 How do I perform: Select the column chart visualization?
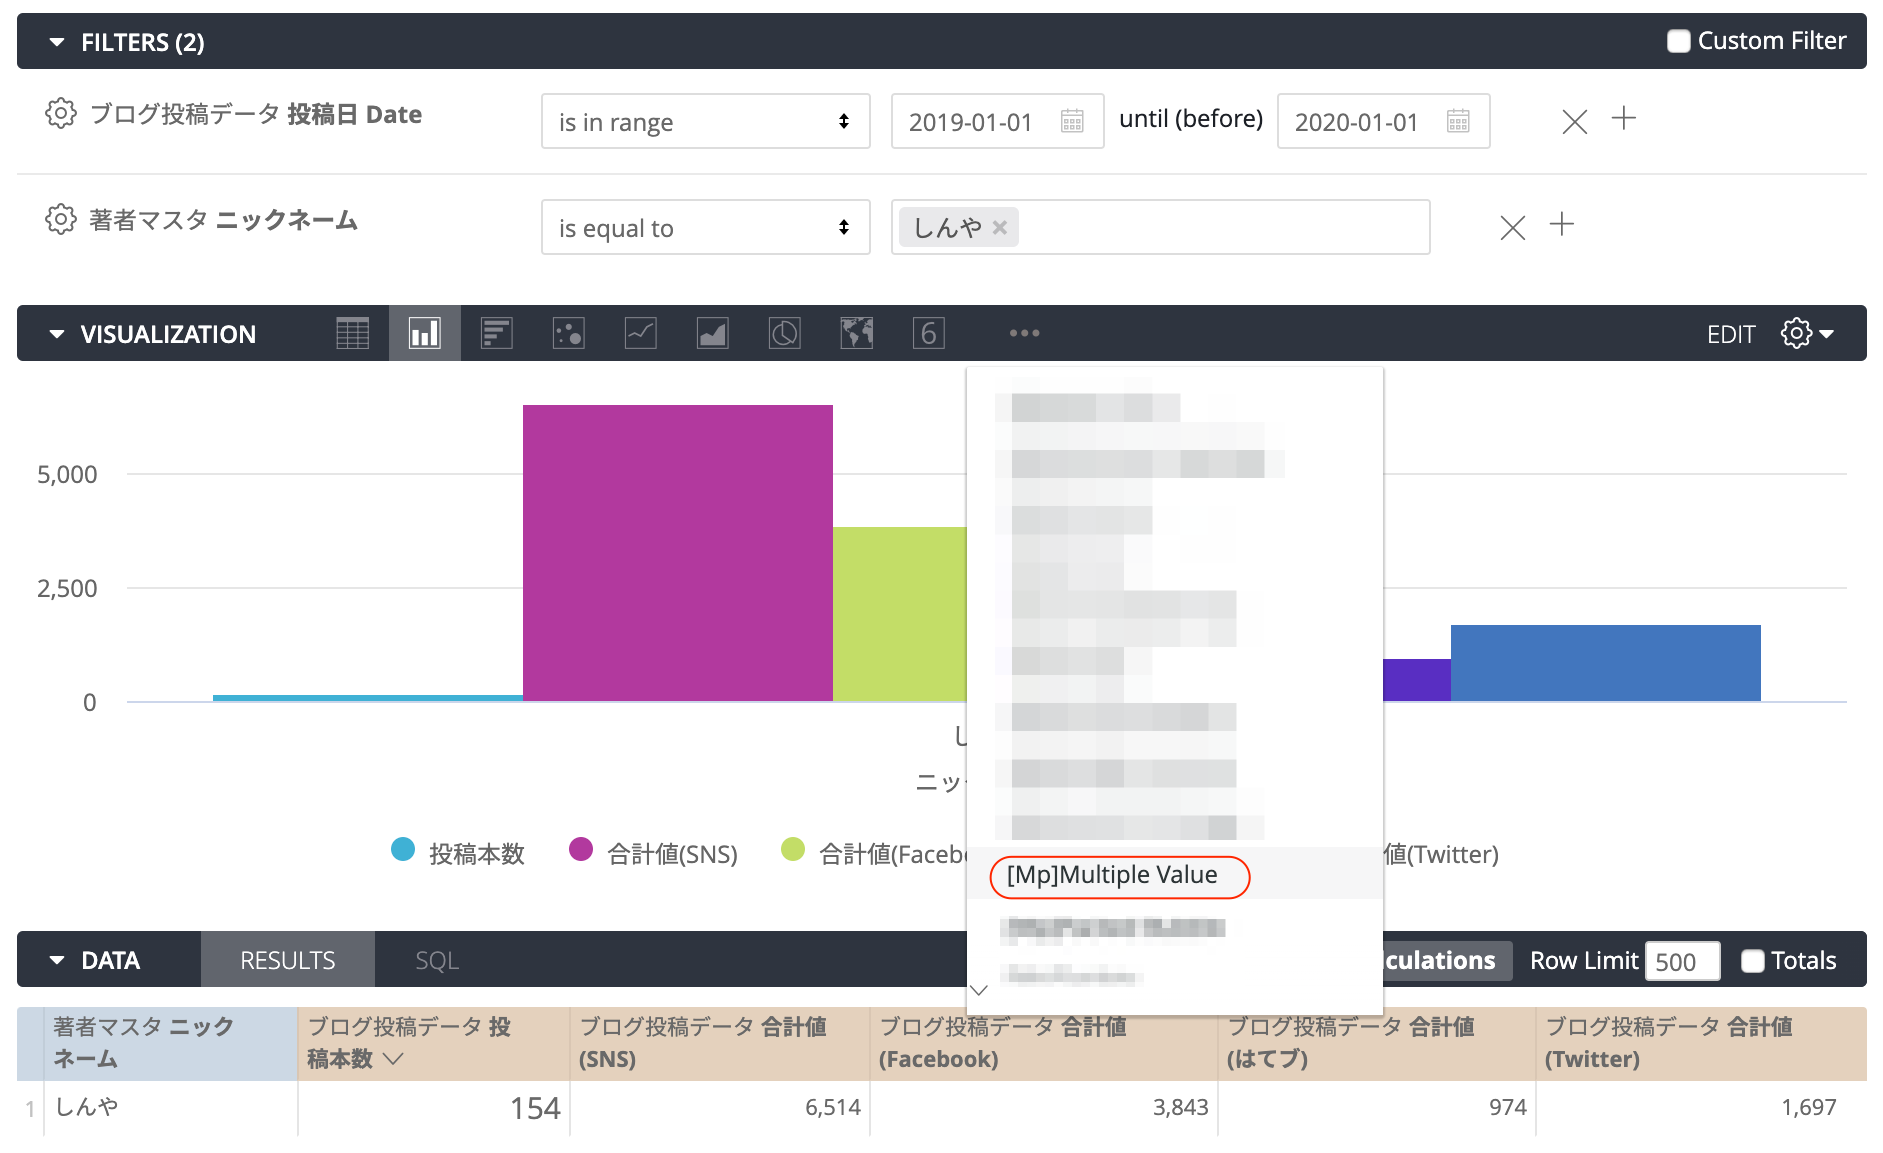pyautogui.click(x=424, y=333)
